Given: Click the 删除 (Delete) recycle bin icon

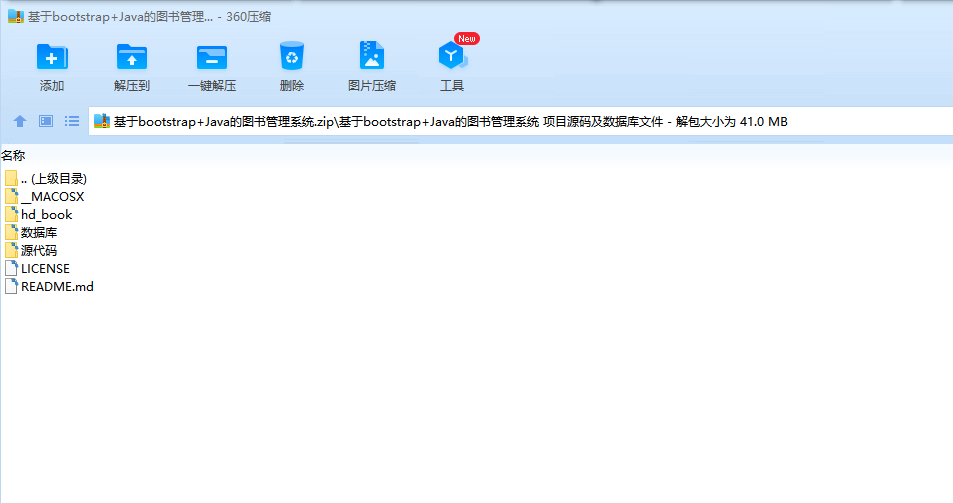Looking at the screenshot, I should point(292,56).
